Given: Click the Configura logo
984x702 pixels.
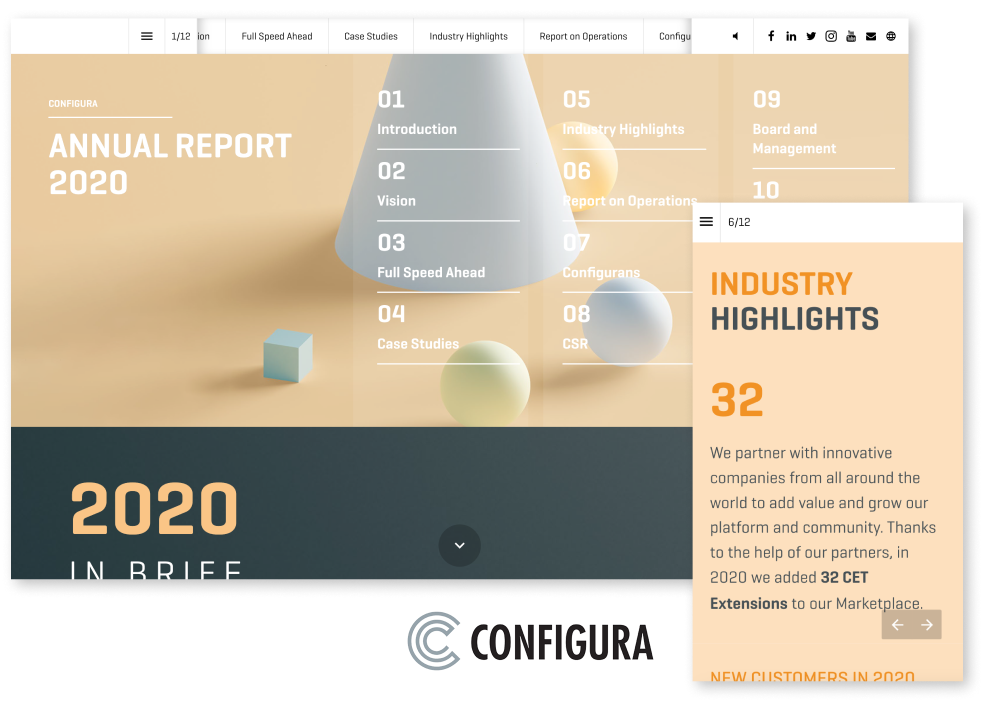Looking at the screenshot, I should (x=530, y=641).
